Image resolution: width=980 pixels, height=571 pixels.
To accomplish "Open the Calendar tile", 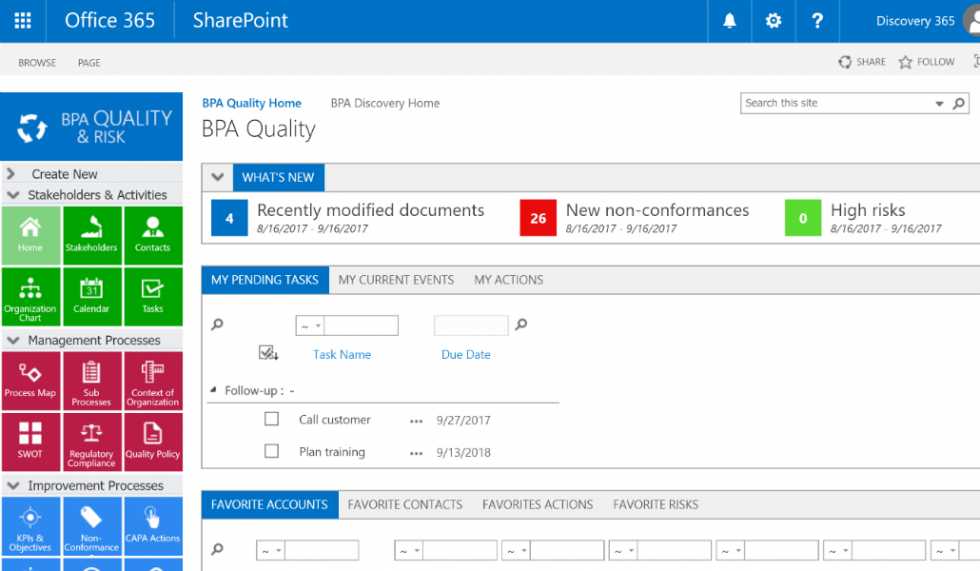I will tap(91, 297).
